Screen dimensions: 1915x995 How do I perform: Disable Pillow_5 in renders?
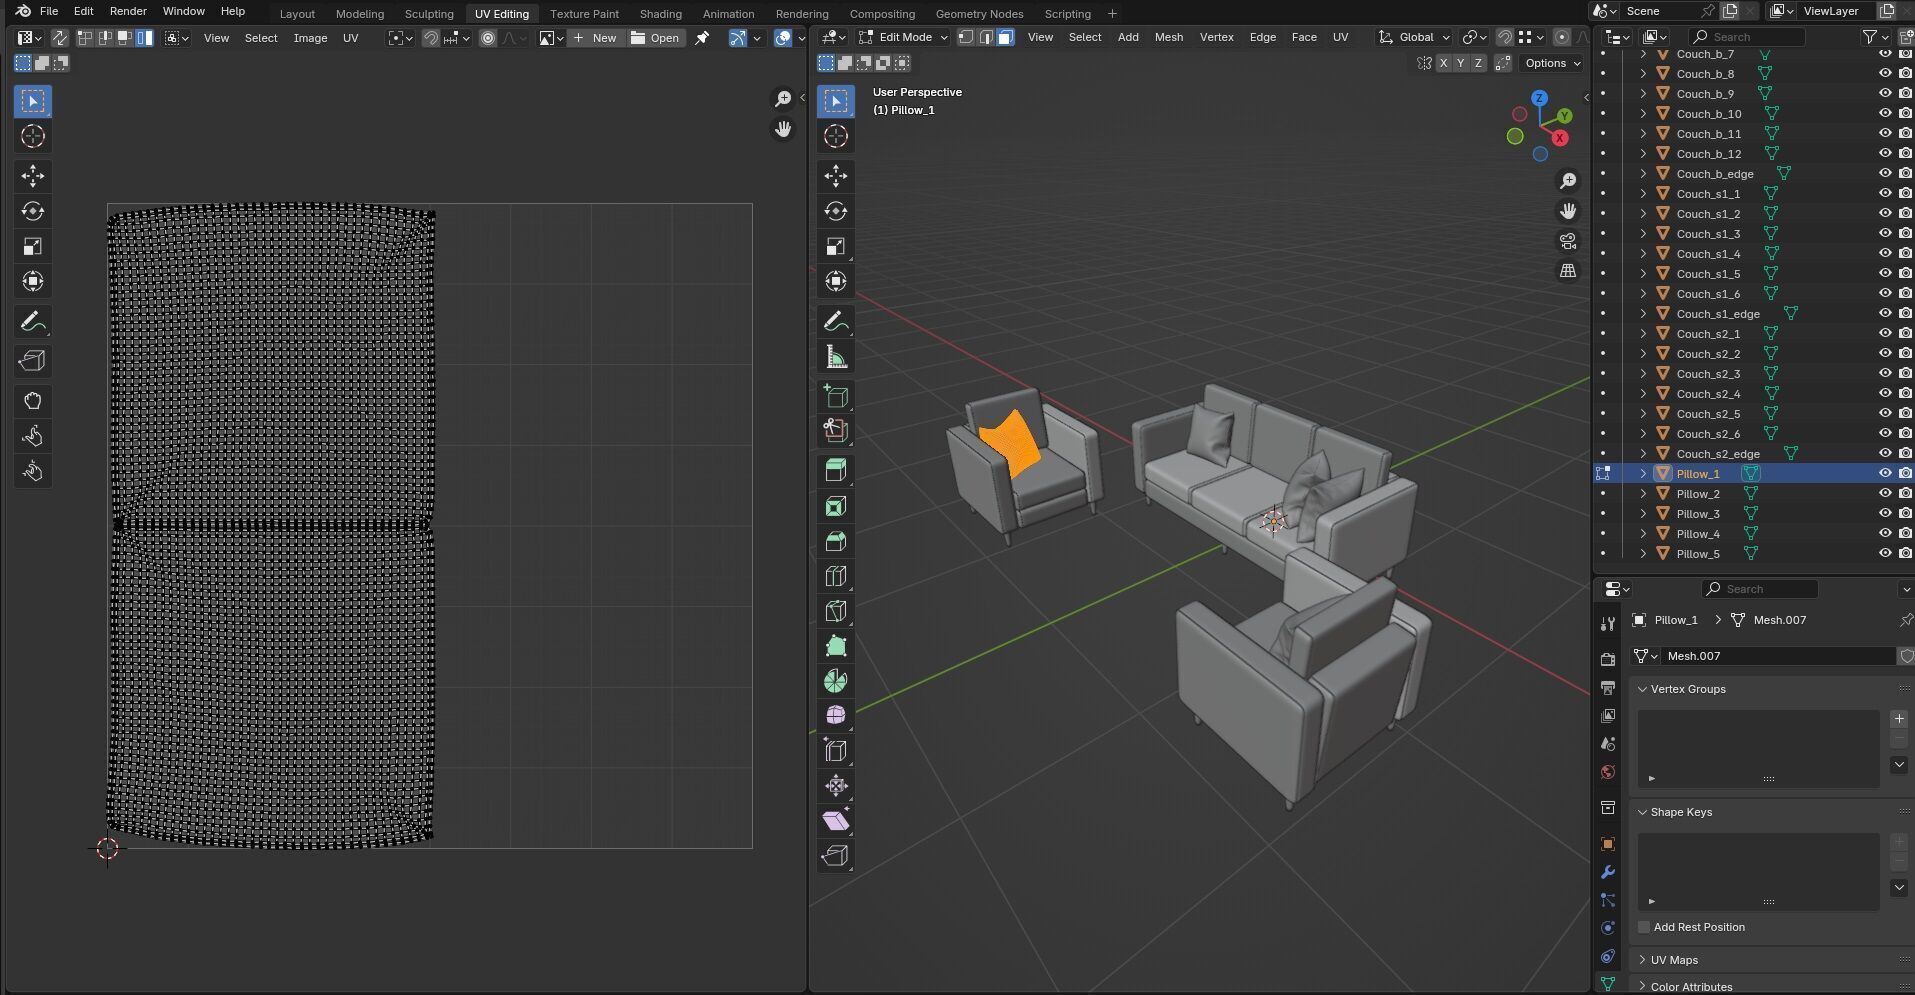click(x=1905, y=554)
